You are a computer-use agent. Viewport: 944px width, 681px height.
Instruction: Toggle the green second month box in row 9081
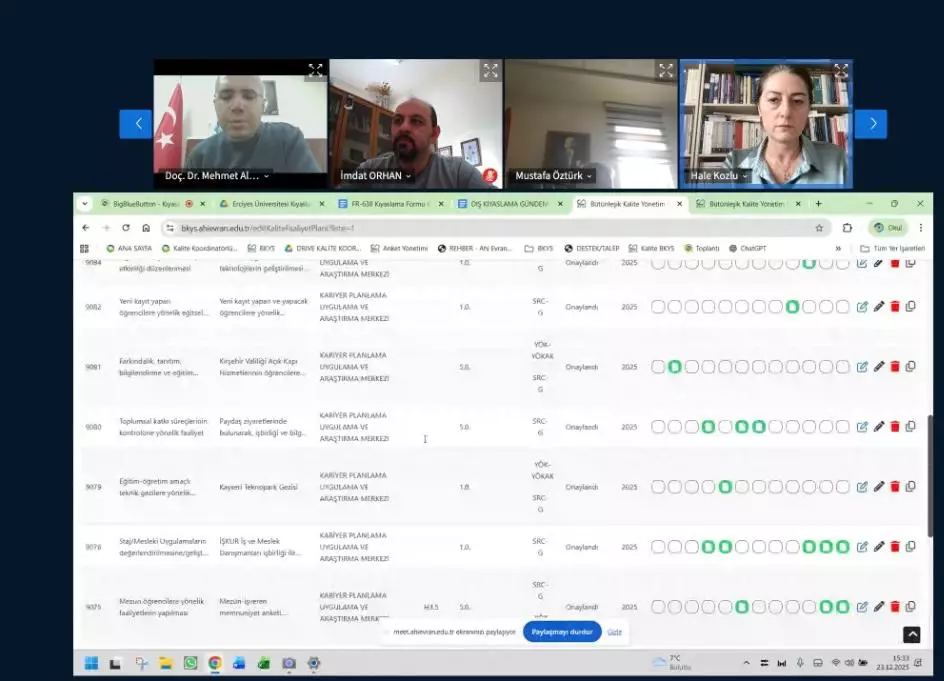(675, 367)
